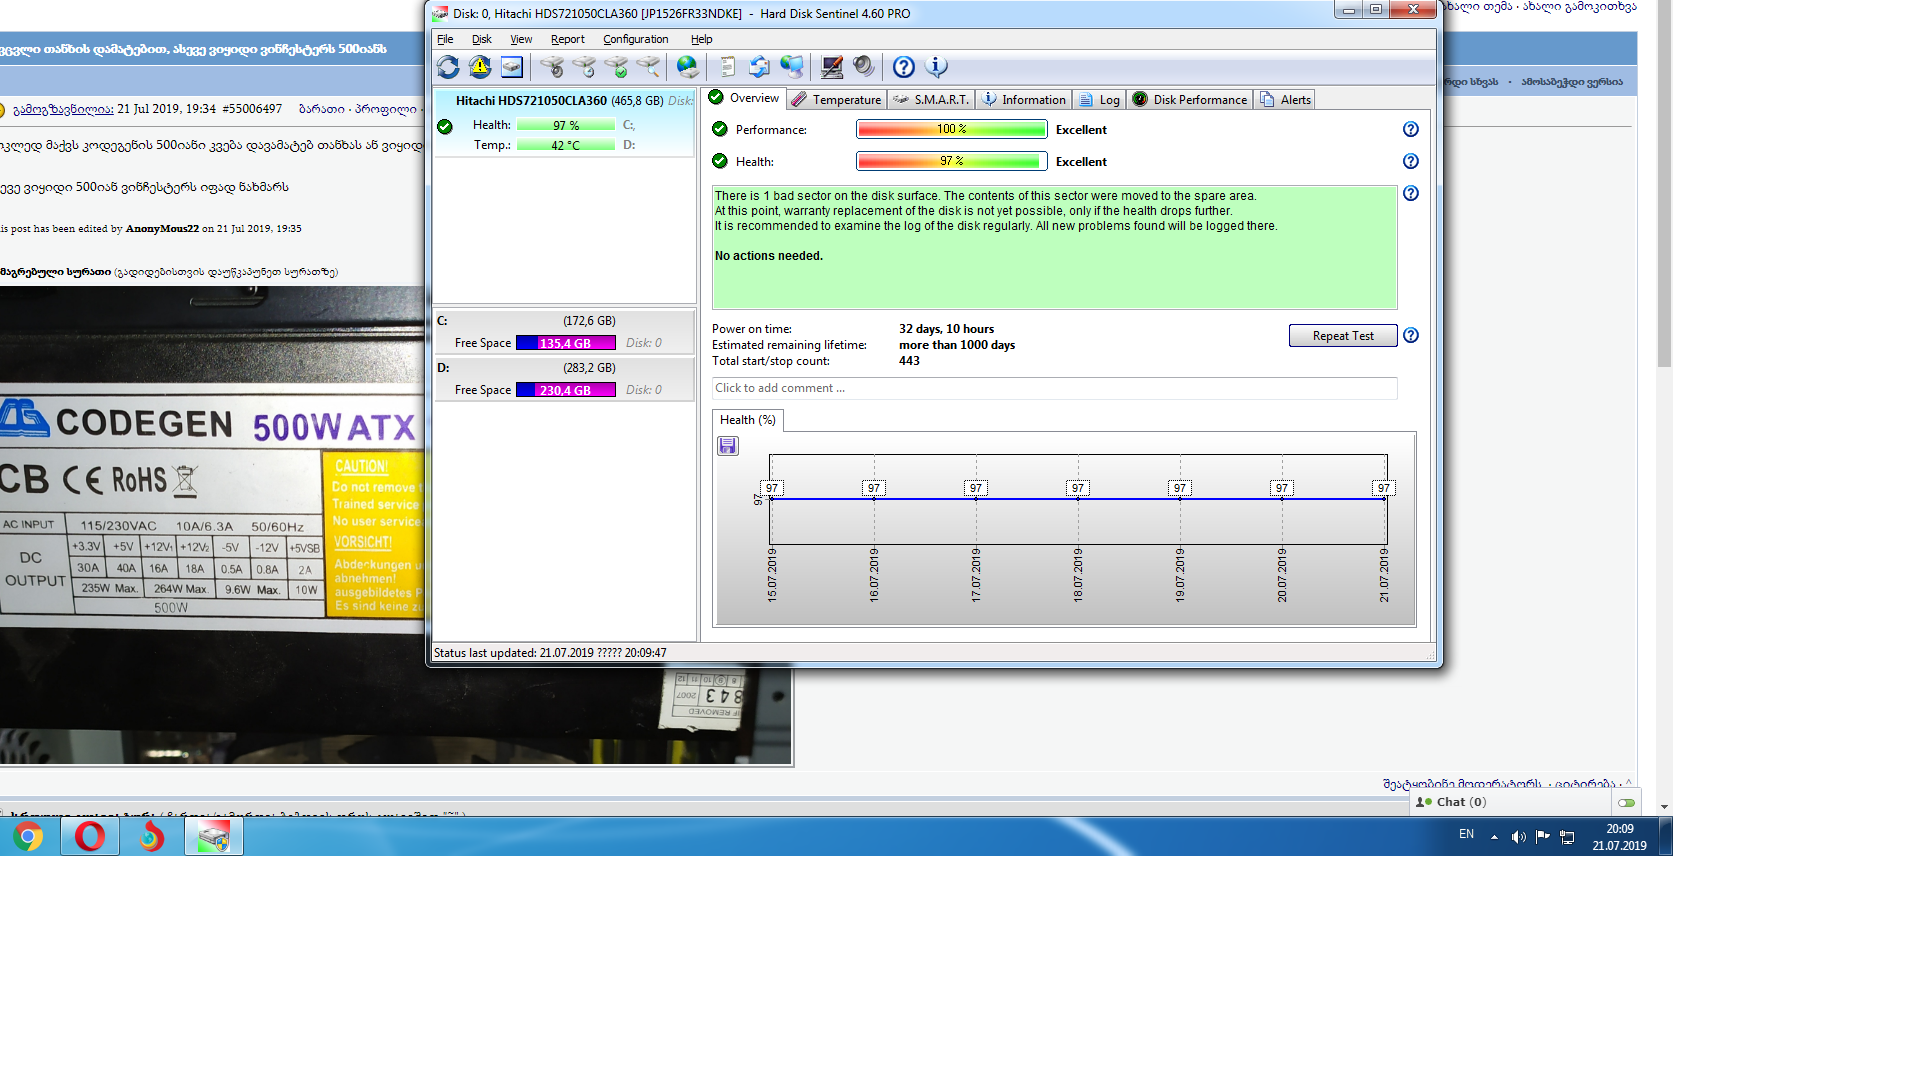Open the report document toolbar icon

[x=727, y=67]
